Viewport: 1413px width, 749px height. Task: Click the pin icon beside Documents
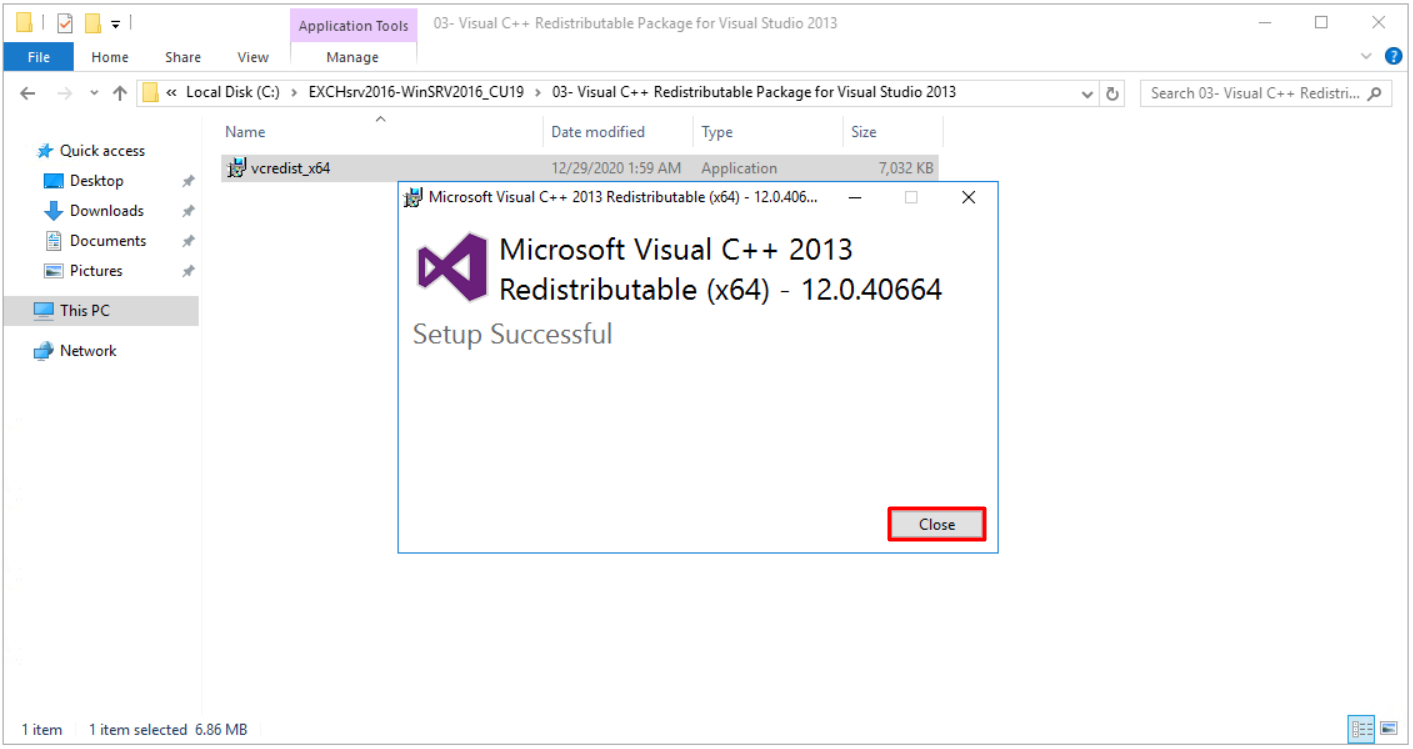(188, 242)
